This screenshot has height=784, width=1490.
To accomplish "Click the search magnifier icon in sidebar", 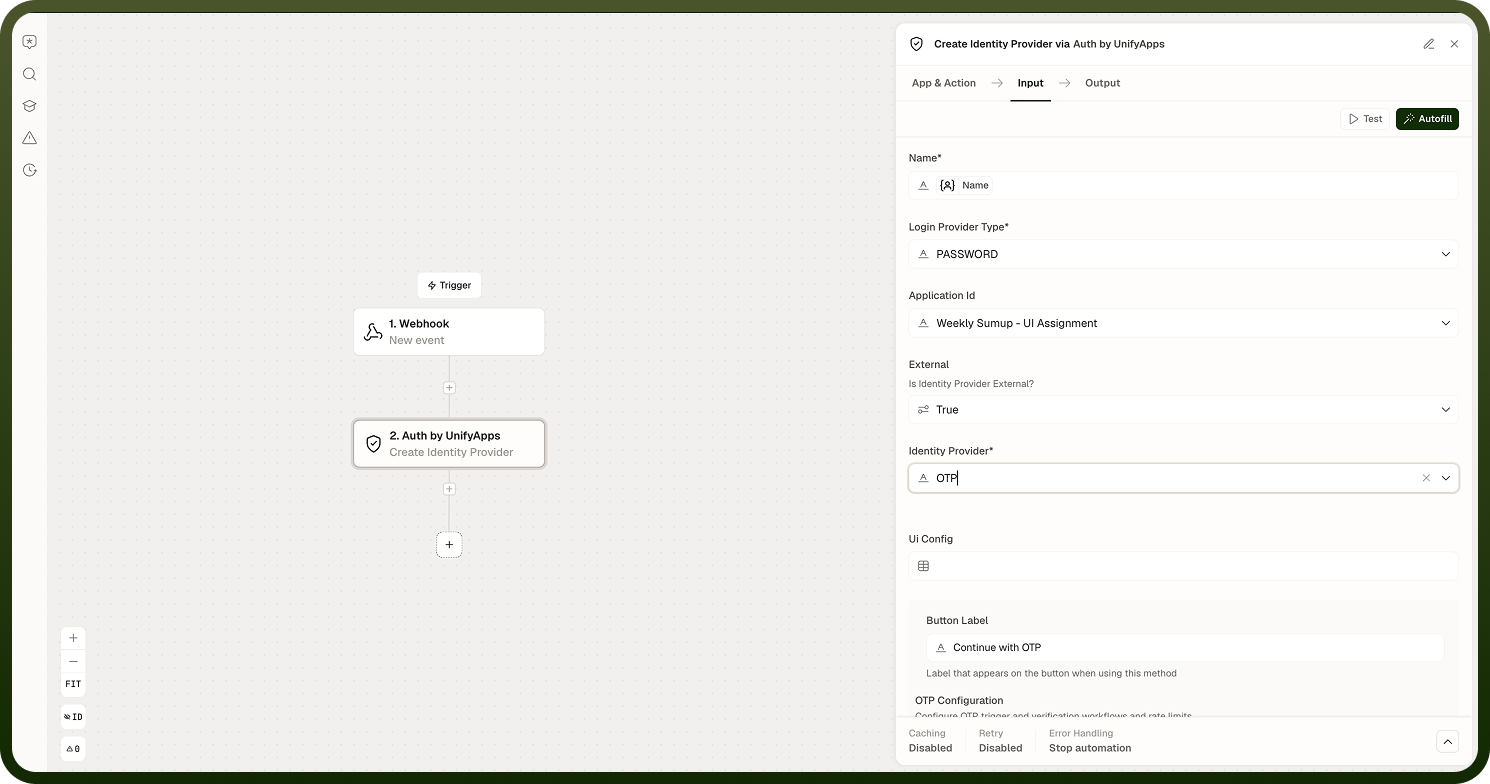I will 29,74.
